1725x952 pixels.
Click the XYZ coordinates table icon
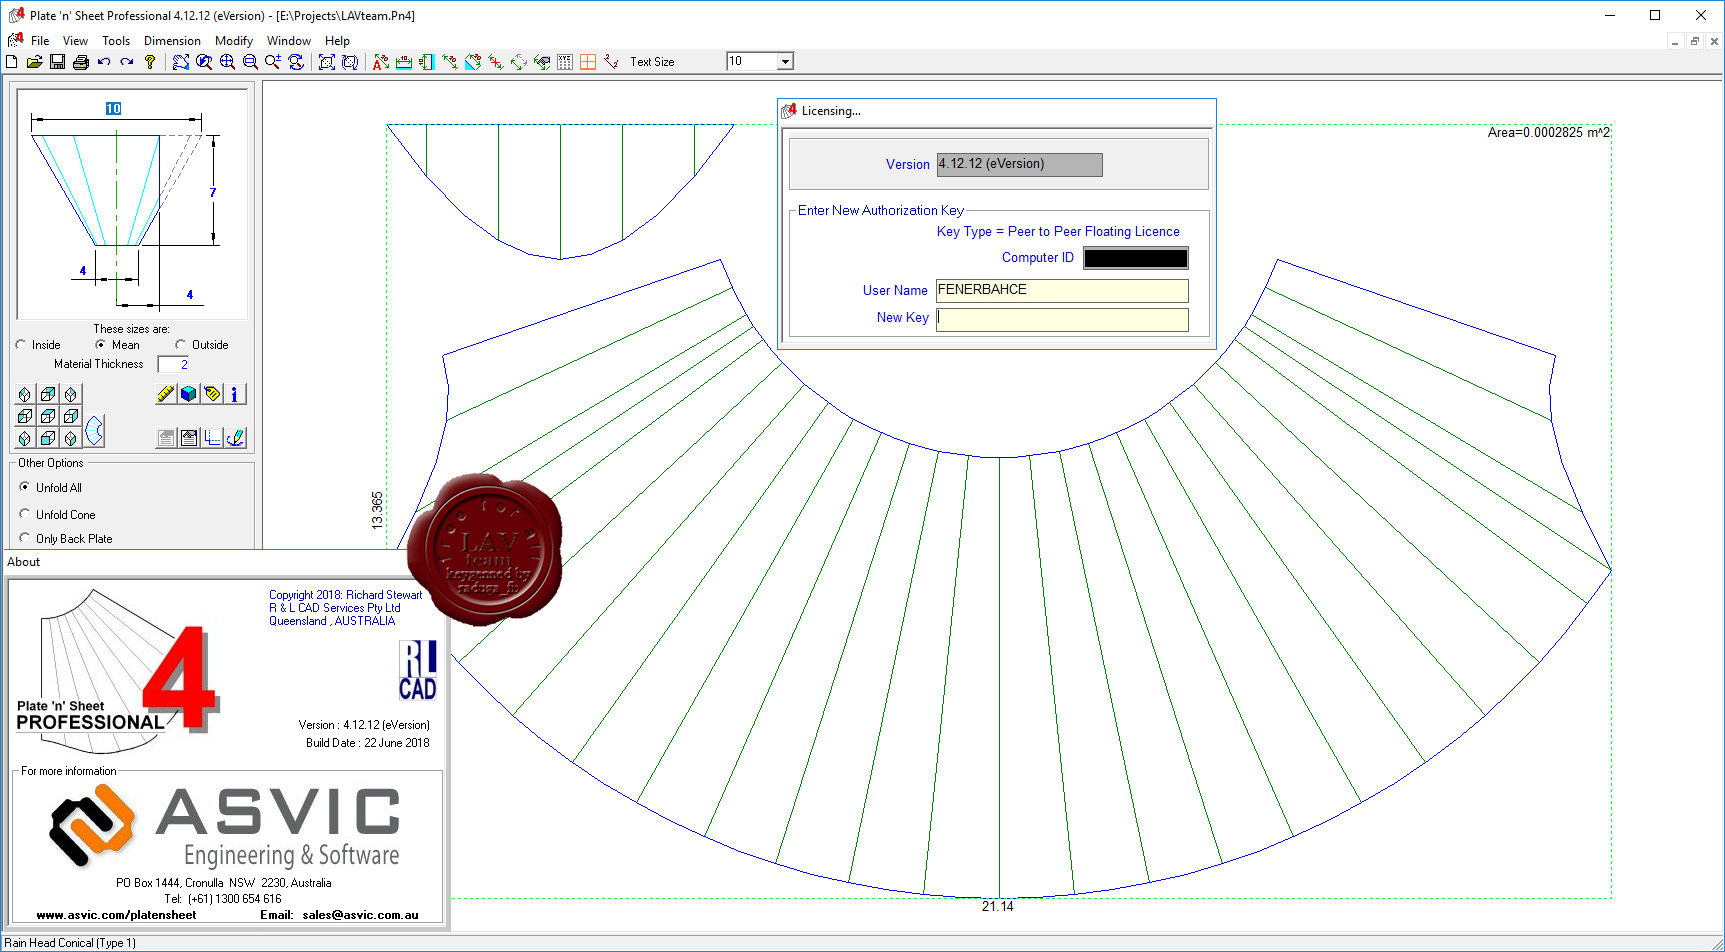(565, 62)
